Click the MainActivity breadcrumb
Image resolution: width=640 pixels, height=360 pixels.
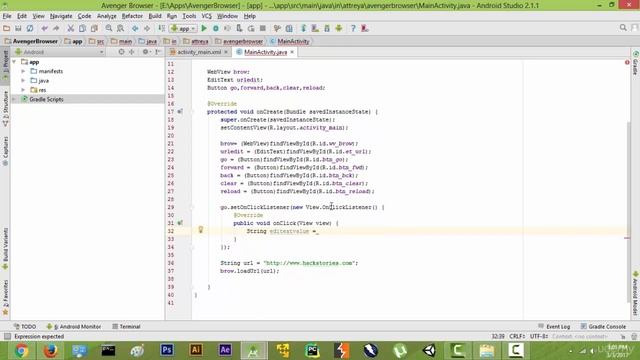click(x=289, y=41)
